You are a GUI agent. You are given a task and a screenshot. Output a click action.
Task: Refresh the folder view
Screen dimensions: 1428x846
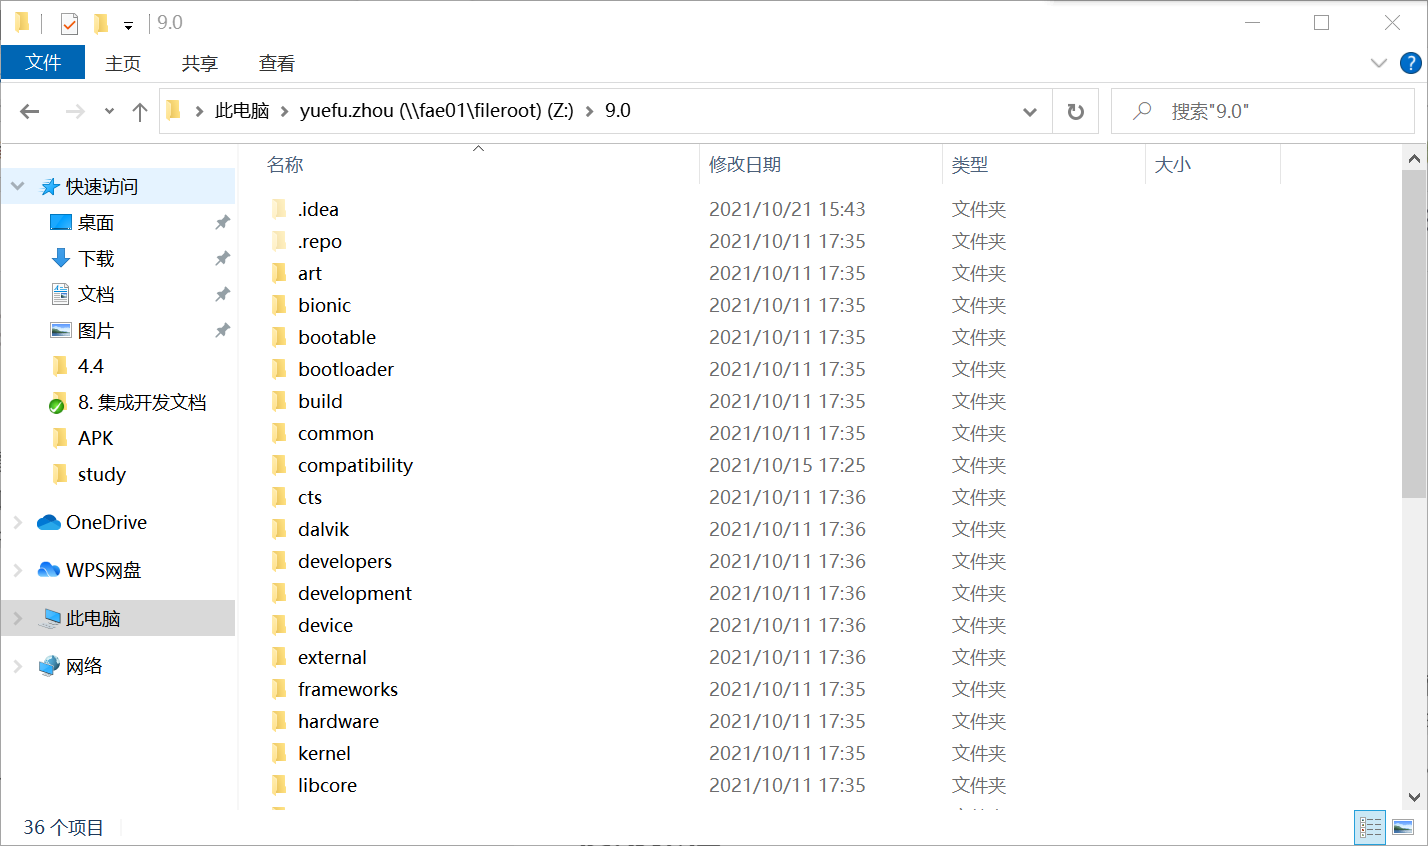coord(1076,111)
